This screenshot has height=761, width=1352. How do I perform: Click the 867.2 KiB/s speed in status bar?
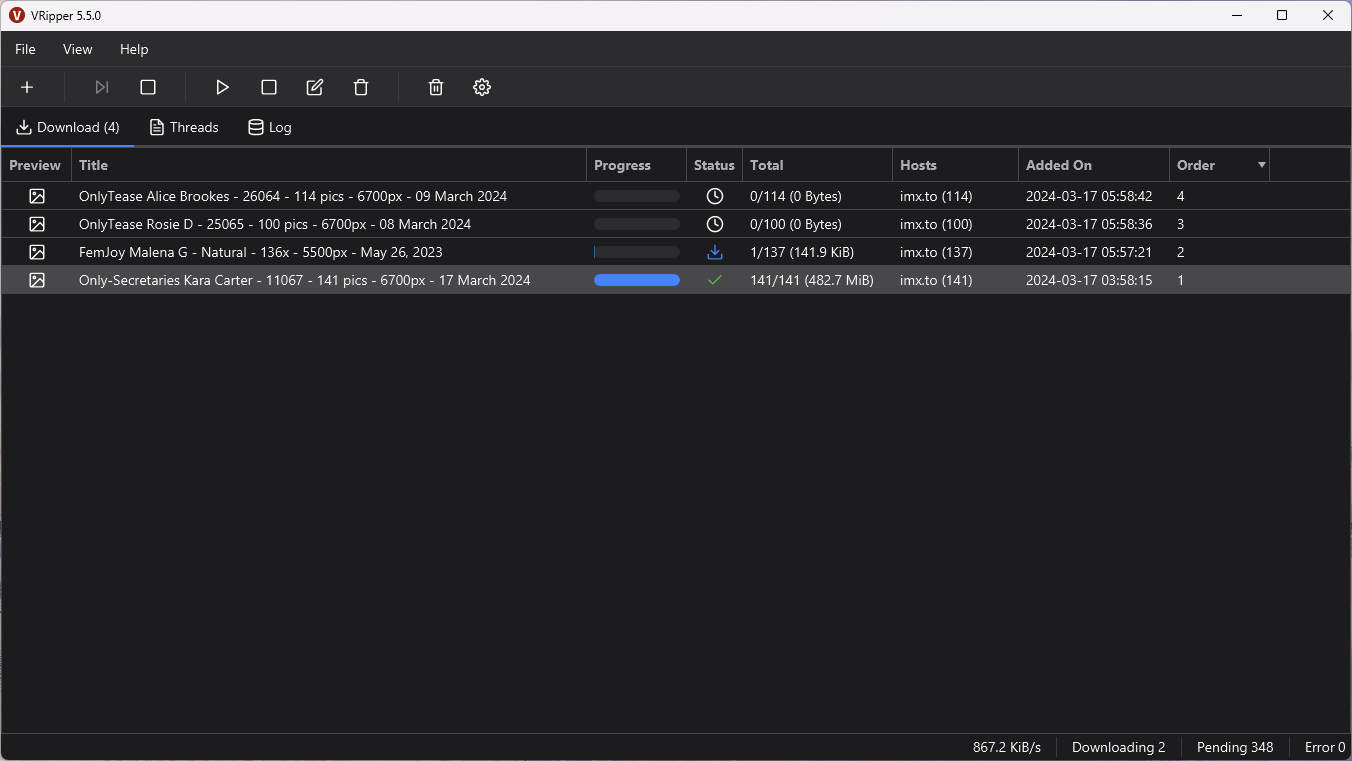pyautogui.click(x=1007, y=747)
